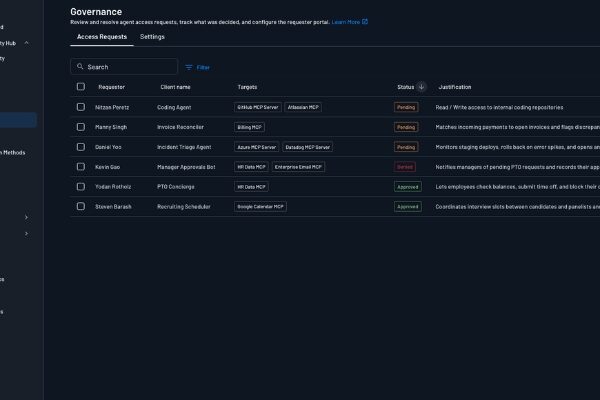Open the Kevin Gao requestor name

click(108, 167)
